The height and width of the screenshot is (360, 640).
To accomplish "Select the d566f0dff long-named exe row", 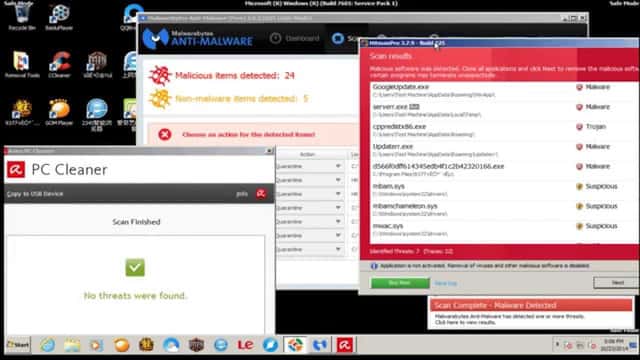I will (504, 170).
